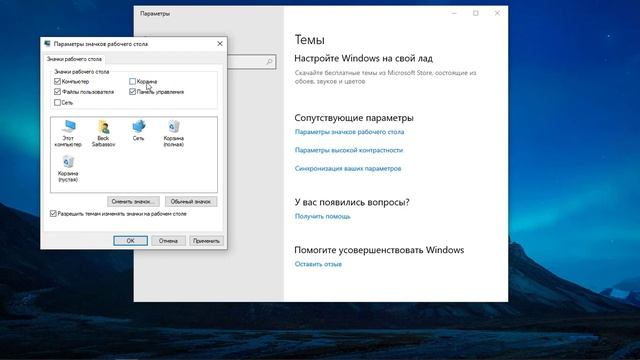Close the Параметры window

click(497, 13)
